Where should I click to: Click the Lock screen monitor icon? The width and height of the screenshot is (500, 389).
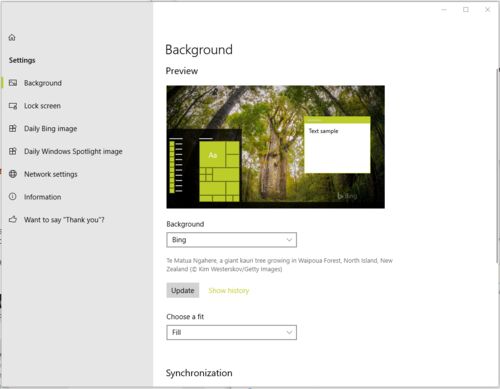tap(13, 106)
